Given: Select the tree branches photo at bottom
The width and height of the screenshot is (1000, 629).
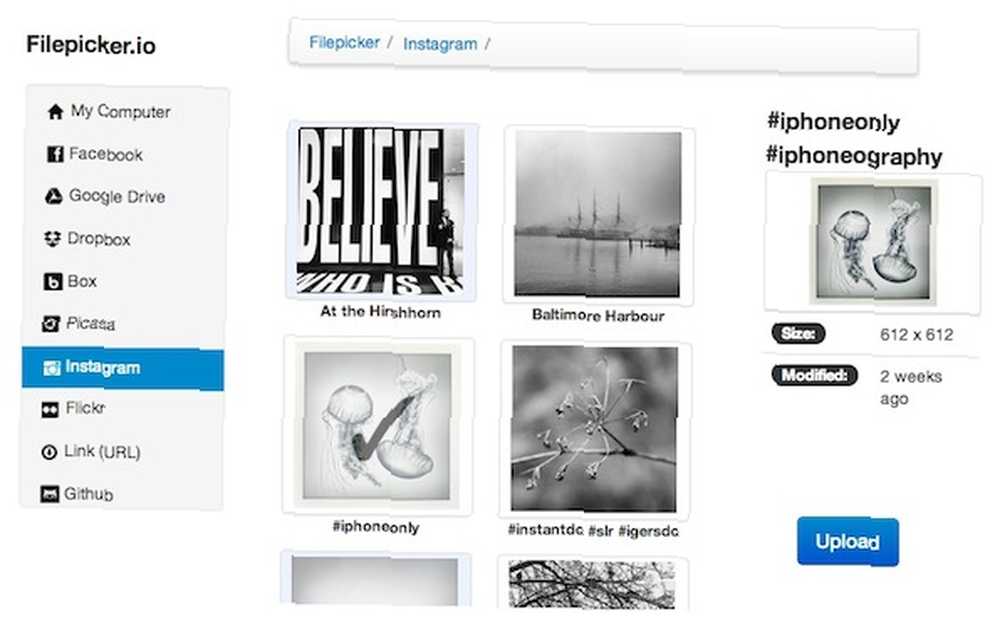Looking at the screenshot, I should pyautogui.click(x=592, y=583).
